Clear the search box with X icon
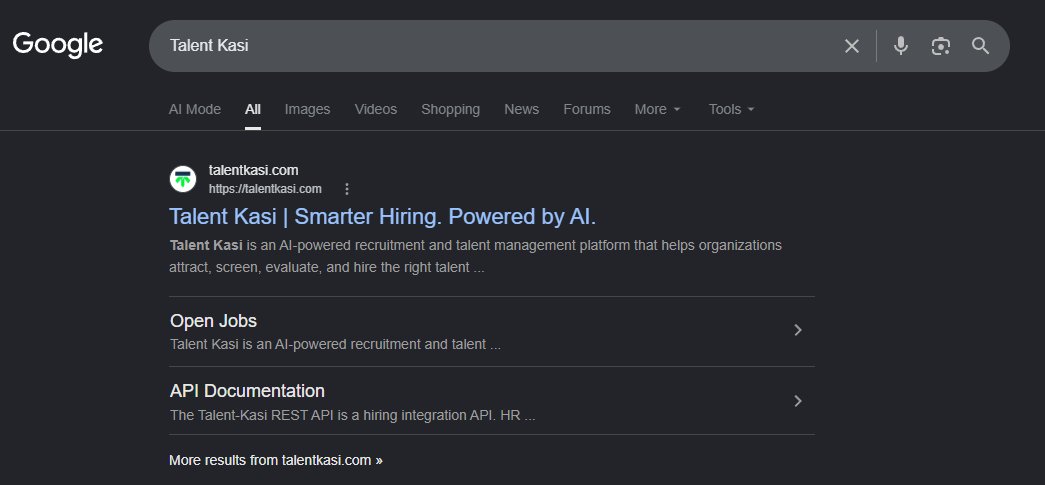 pyautogui.click(x=852, y=46)
